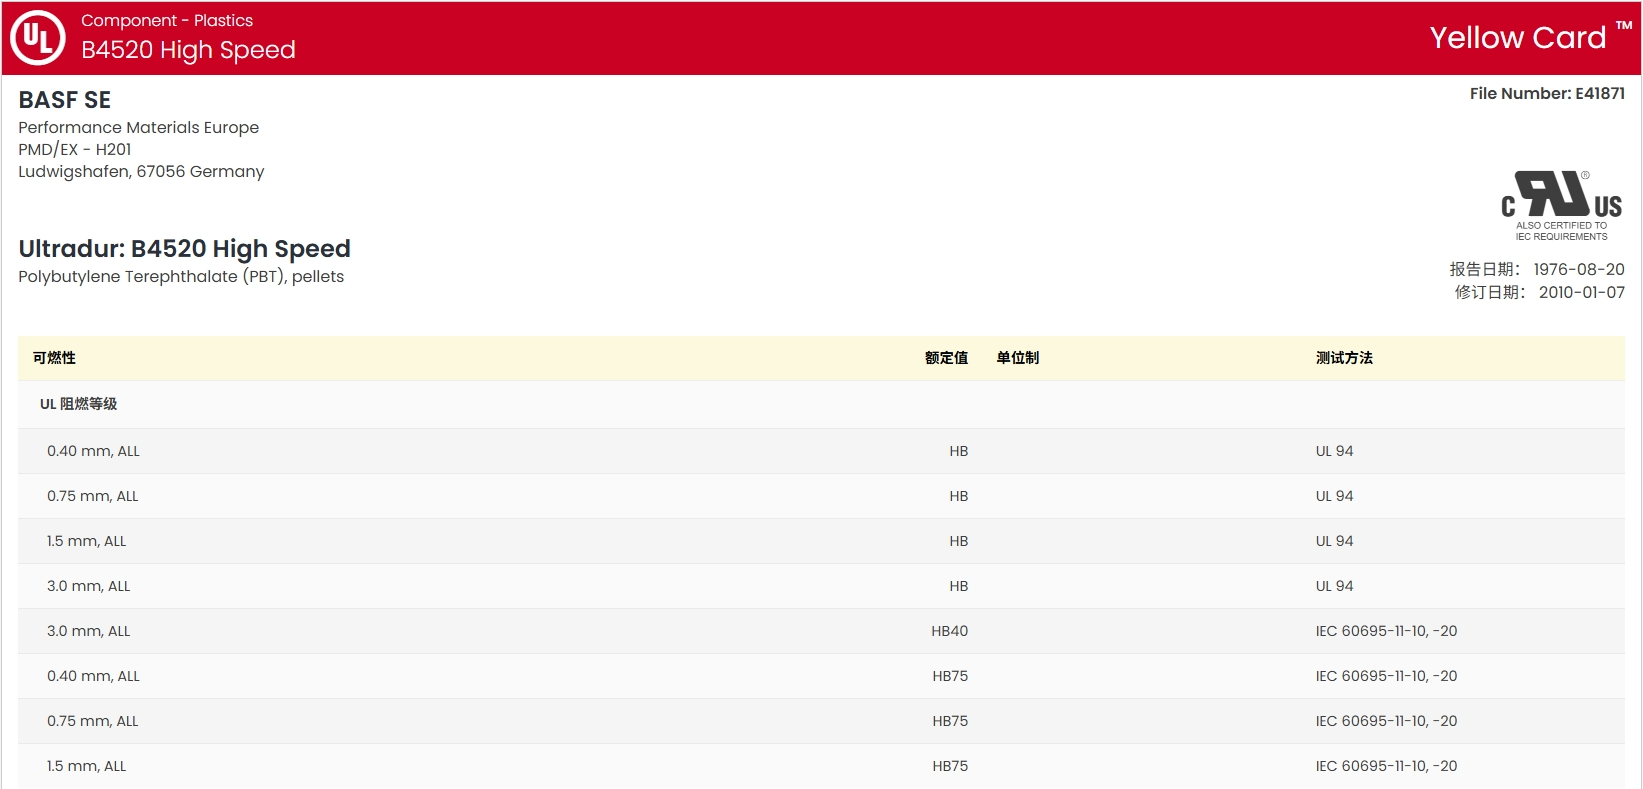This screenshot has height=789, width=1643.
Task: Click '3.0 mm, ALL' in the UL 94 row
Action: (x=88, y=586)
